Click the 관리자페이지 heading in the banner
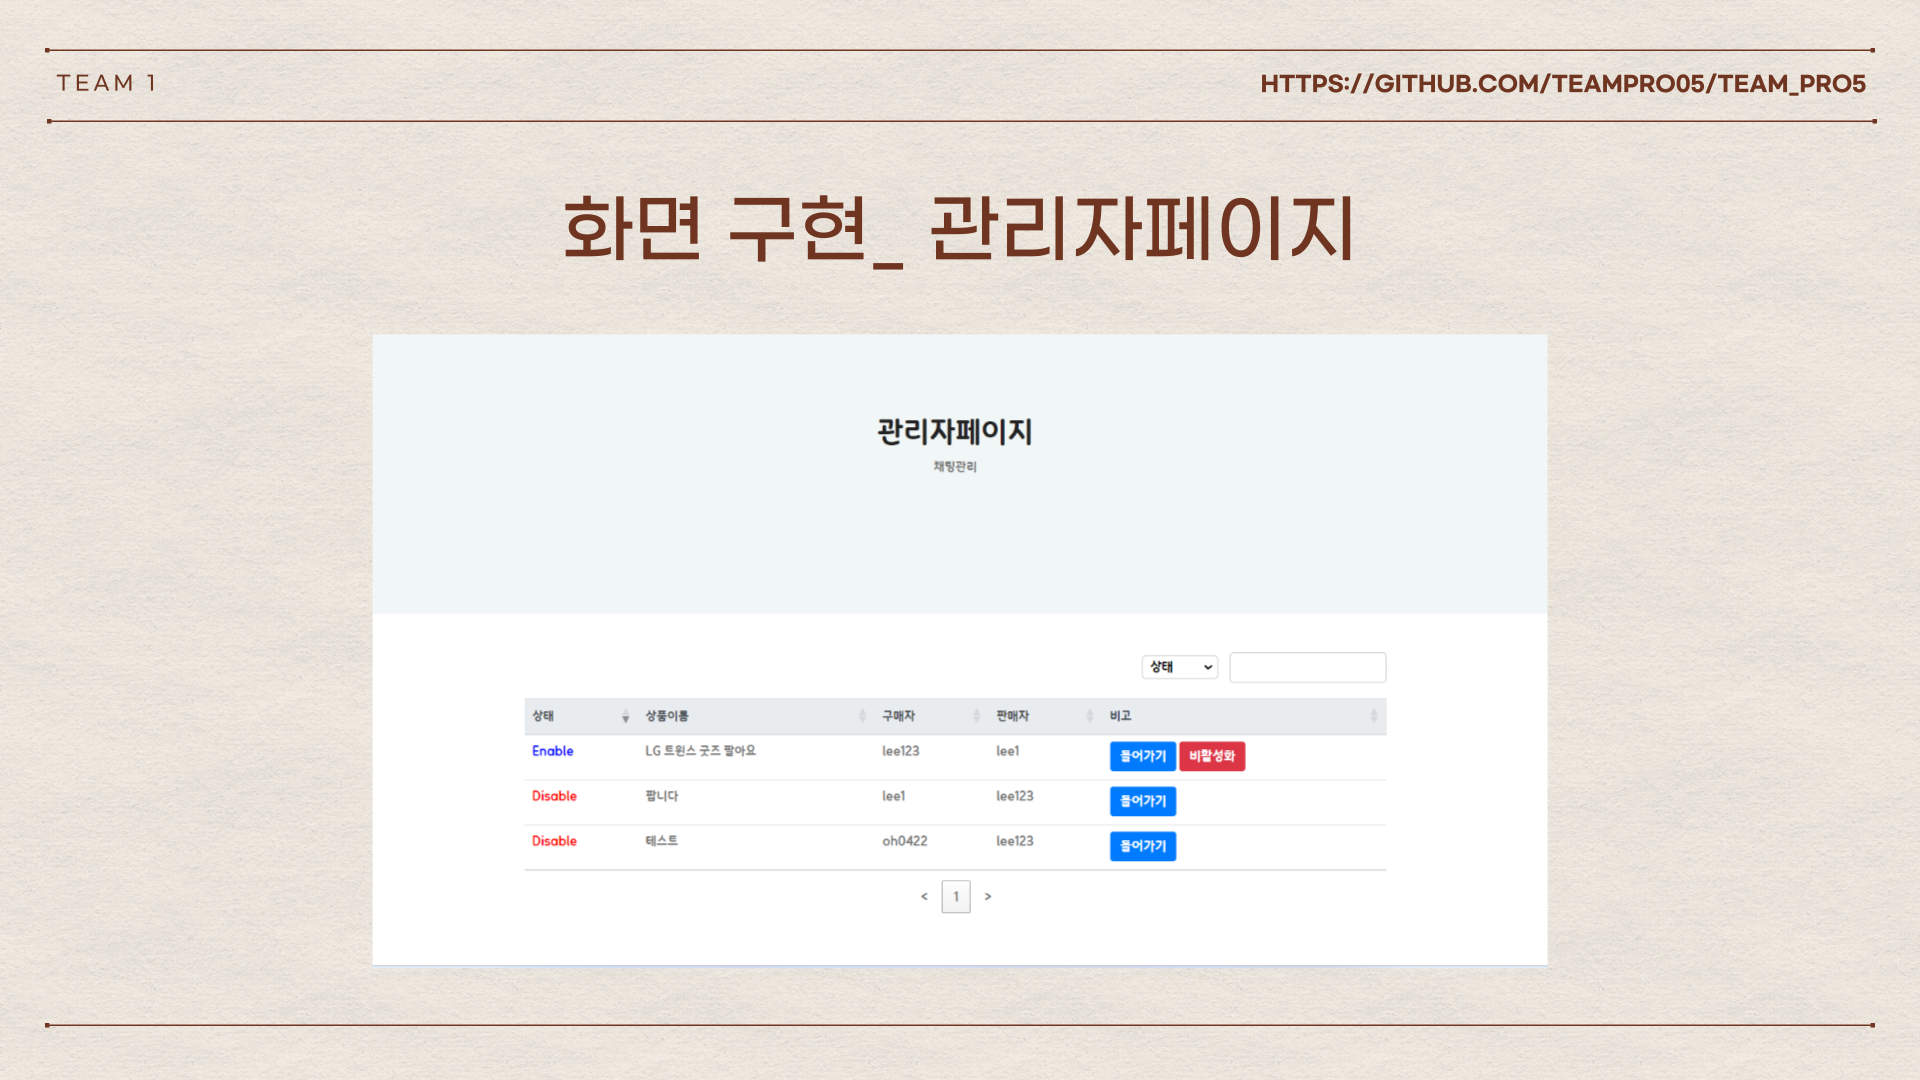This screenshot has width=1920, height=1080. coord(954,432)
